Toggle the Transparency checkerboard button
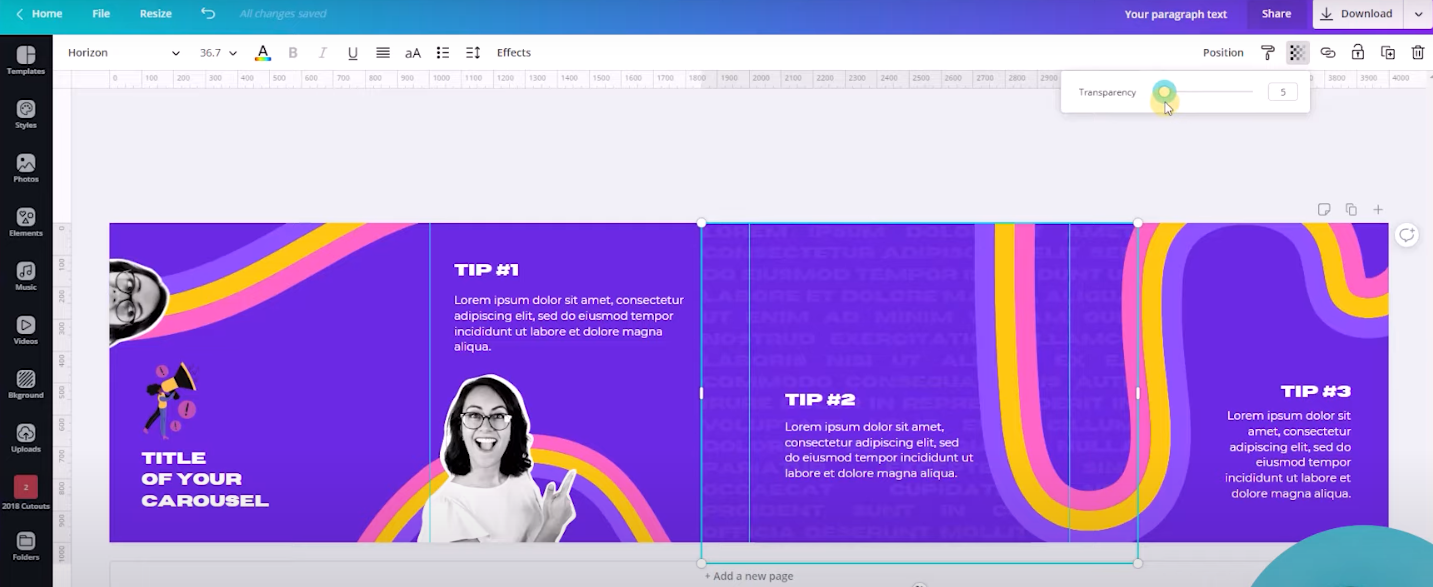1433x587 pixels. coord(1298,53)
